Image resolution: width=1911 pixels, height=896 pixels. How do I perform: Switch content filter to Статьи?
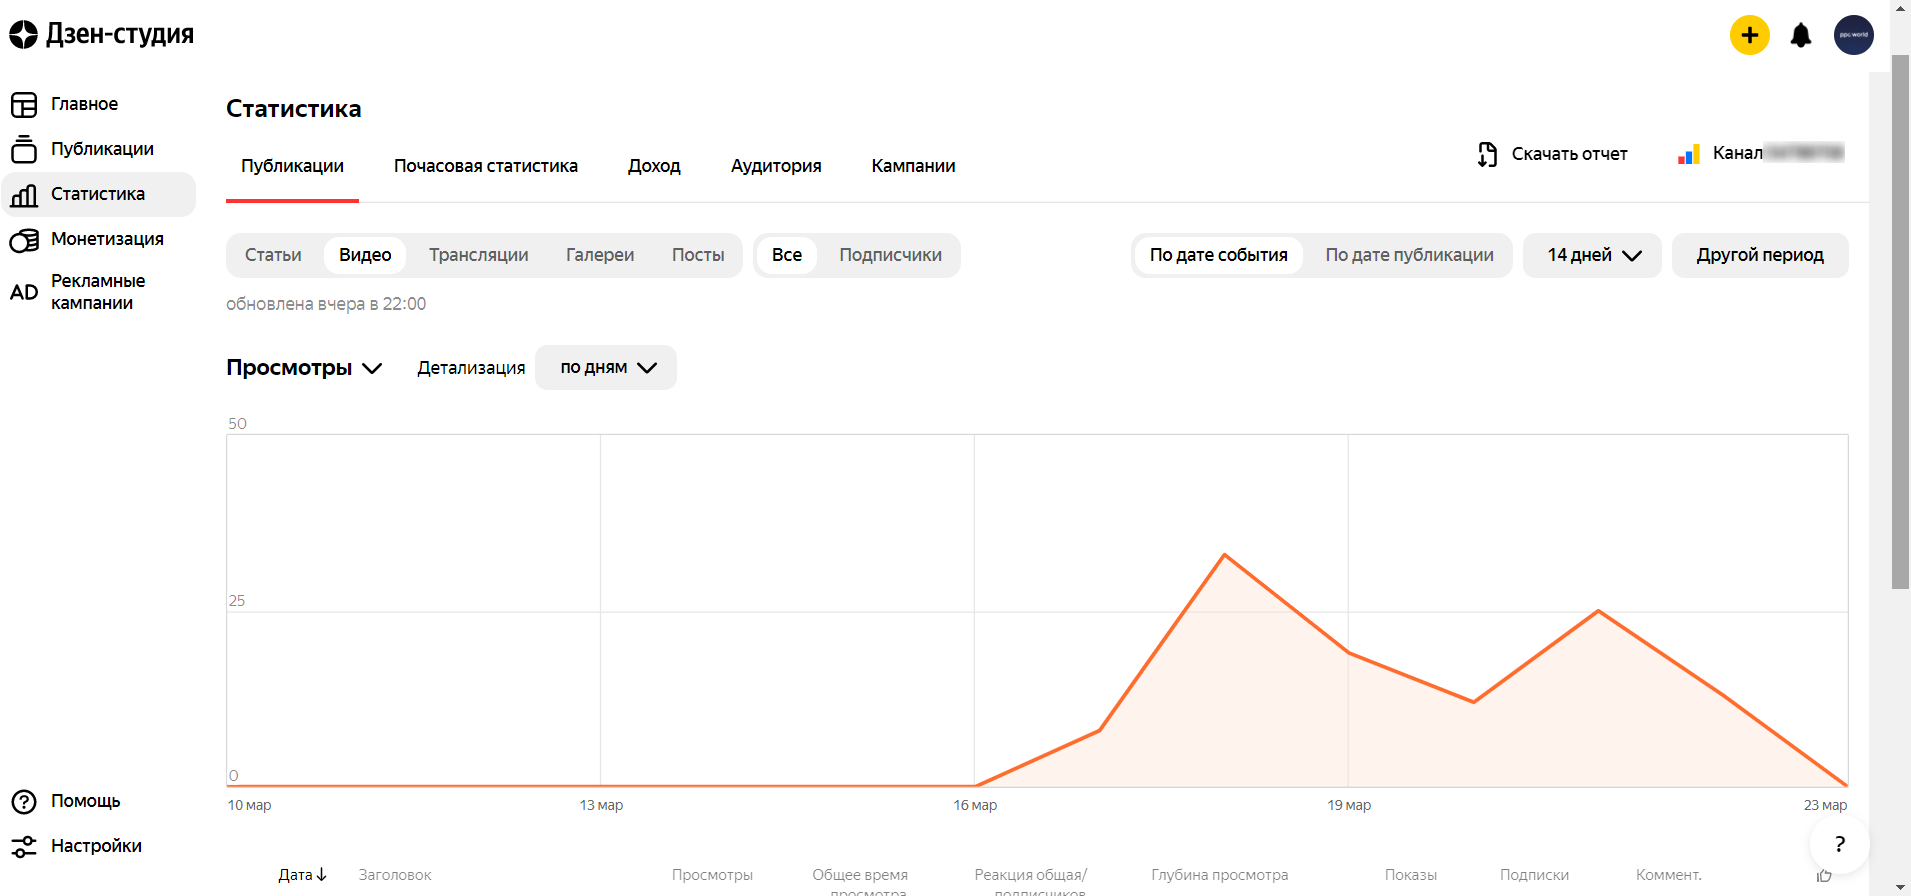click(273, 255)
